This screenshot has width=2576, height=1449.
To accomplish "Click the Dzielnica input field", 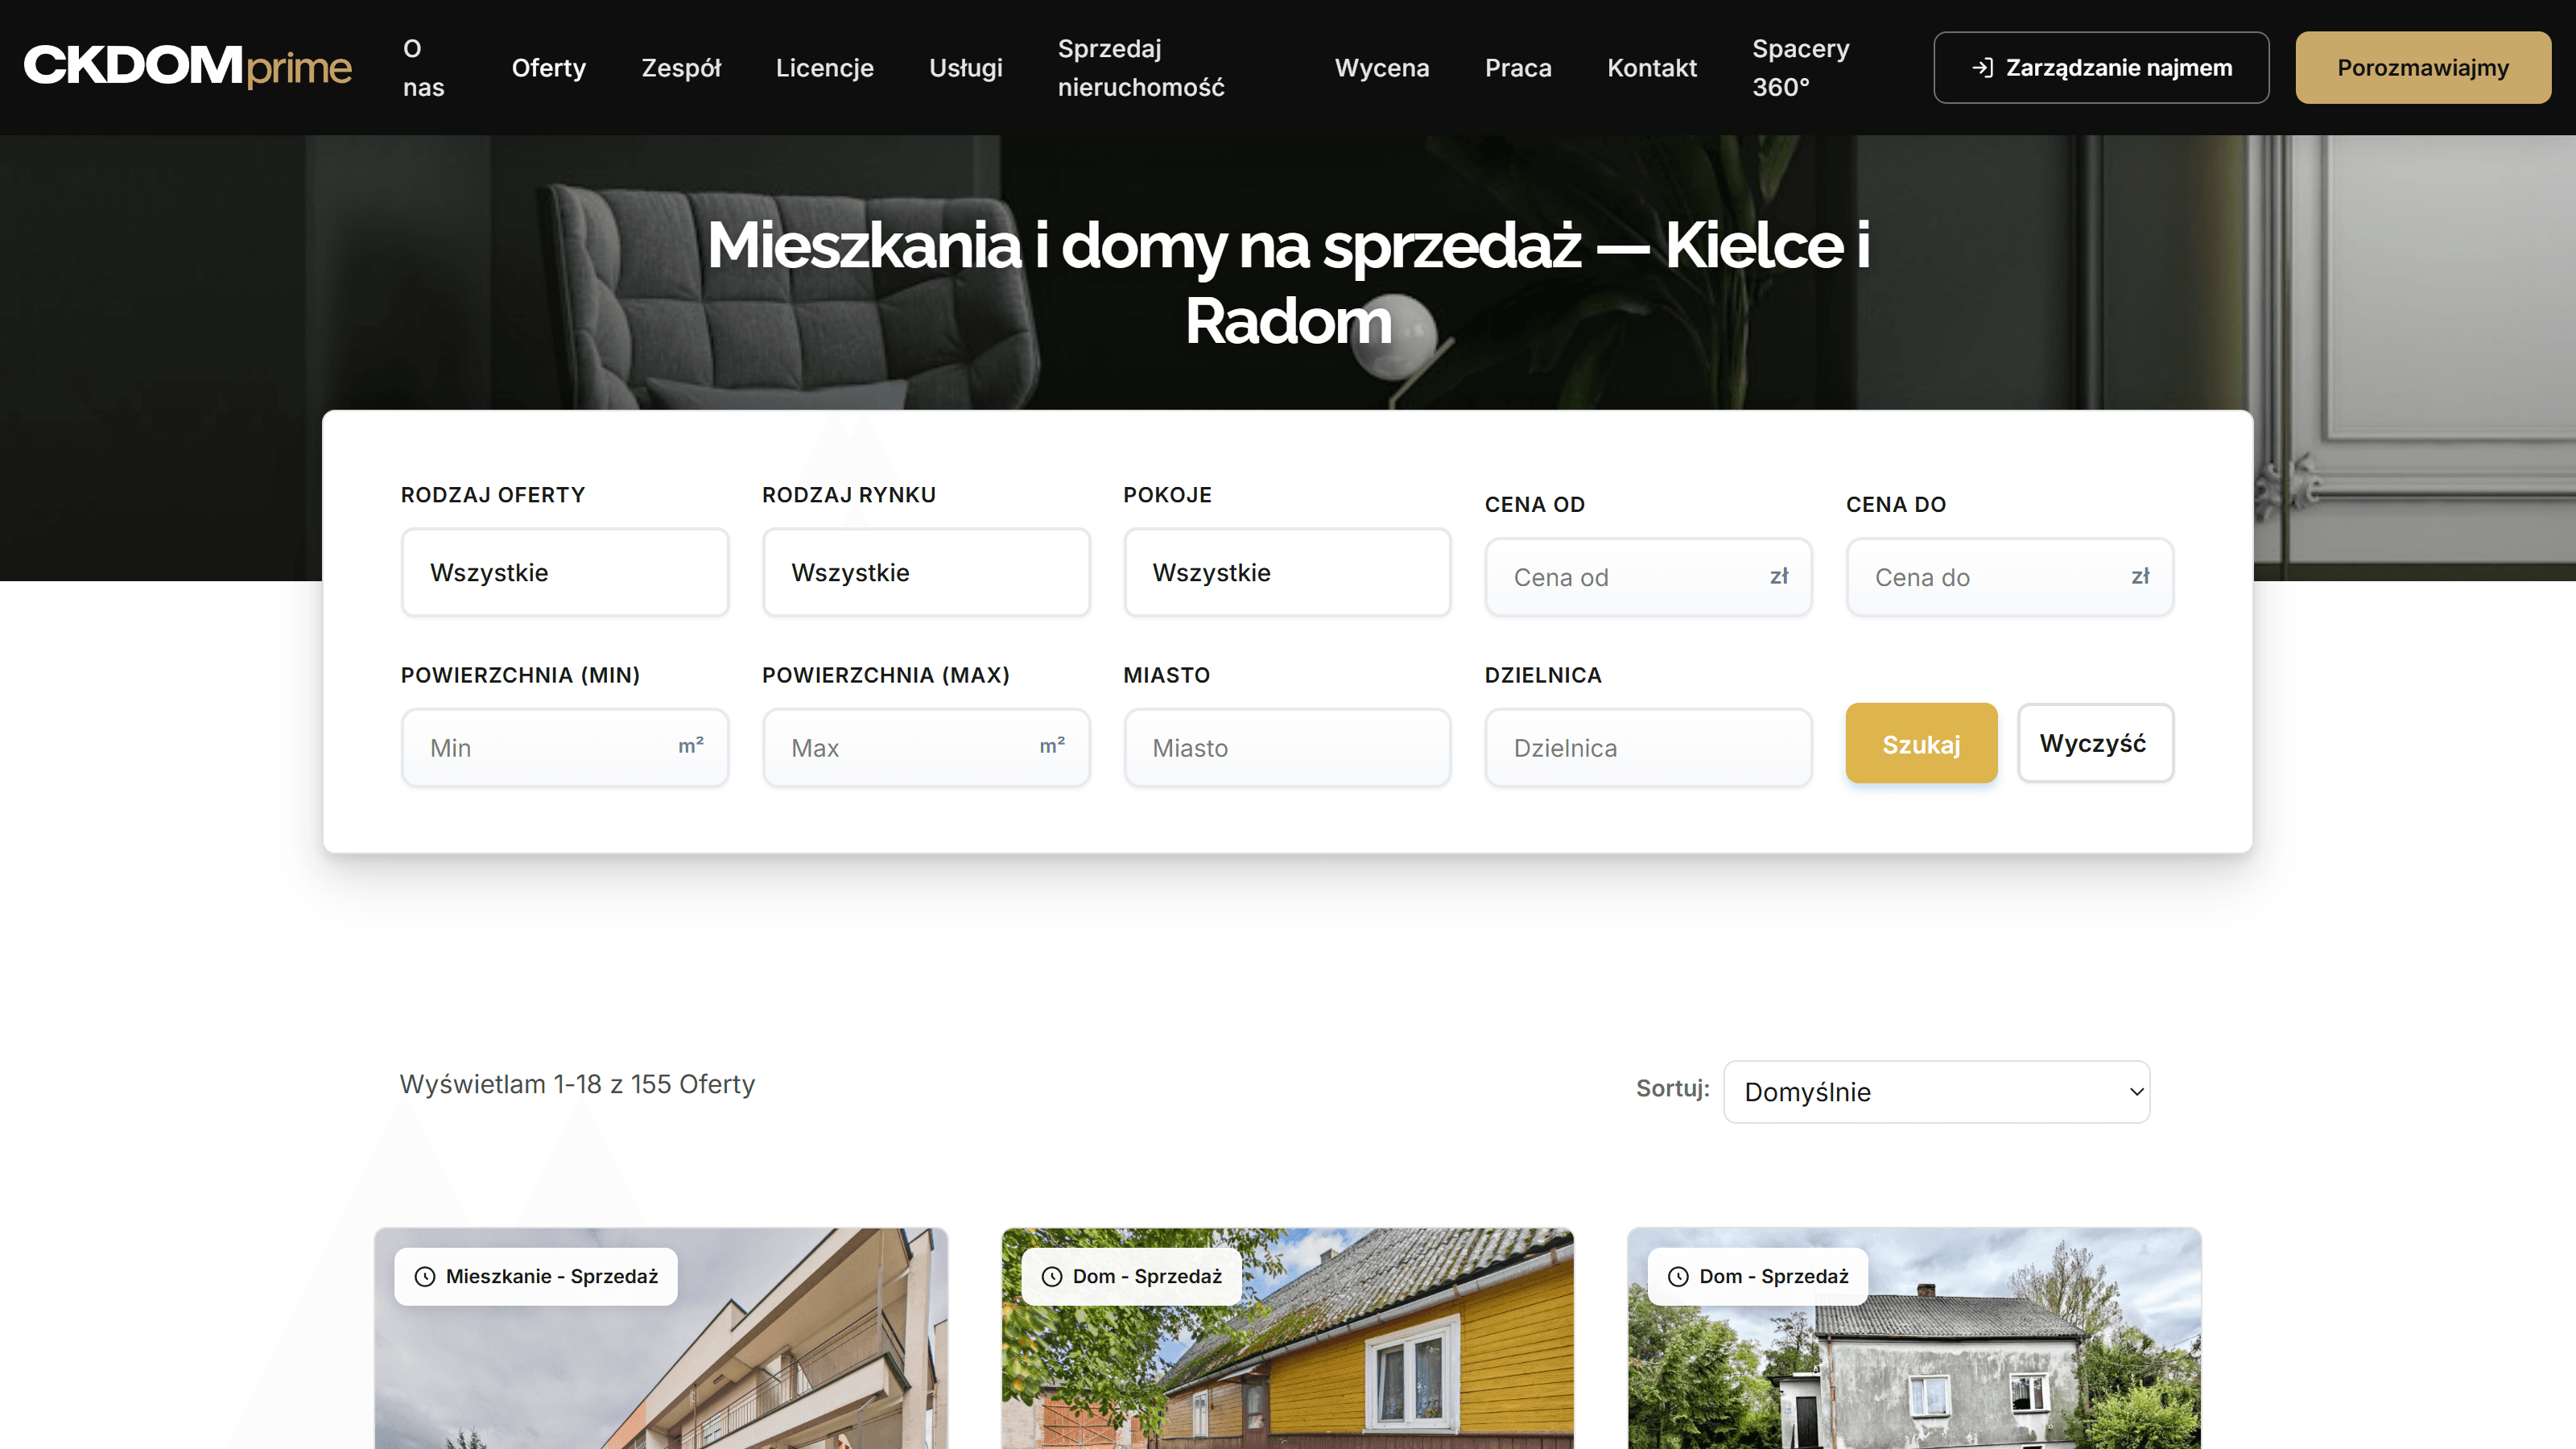I will click(x=1648, y=748).
